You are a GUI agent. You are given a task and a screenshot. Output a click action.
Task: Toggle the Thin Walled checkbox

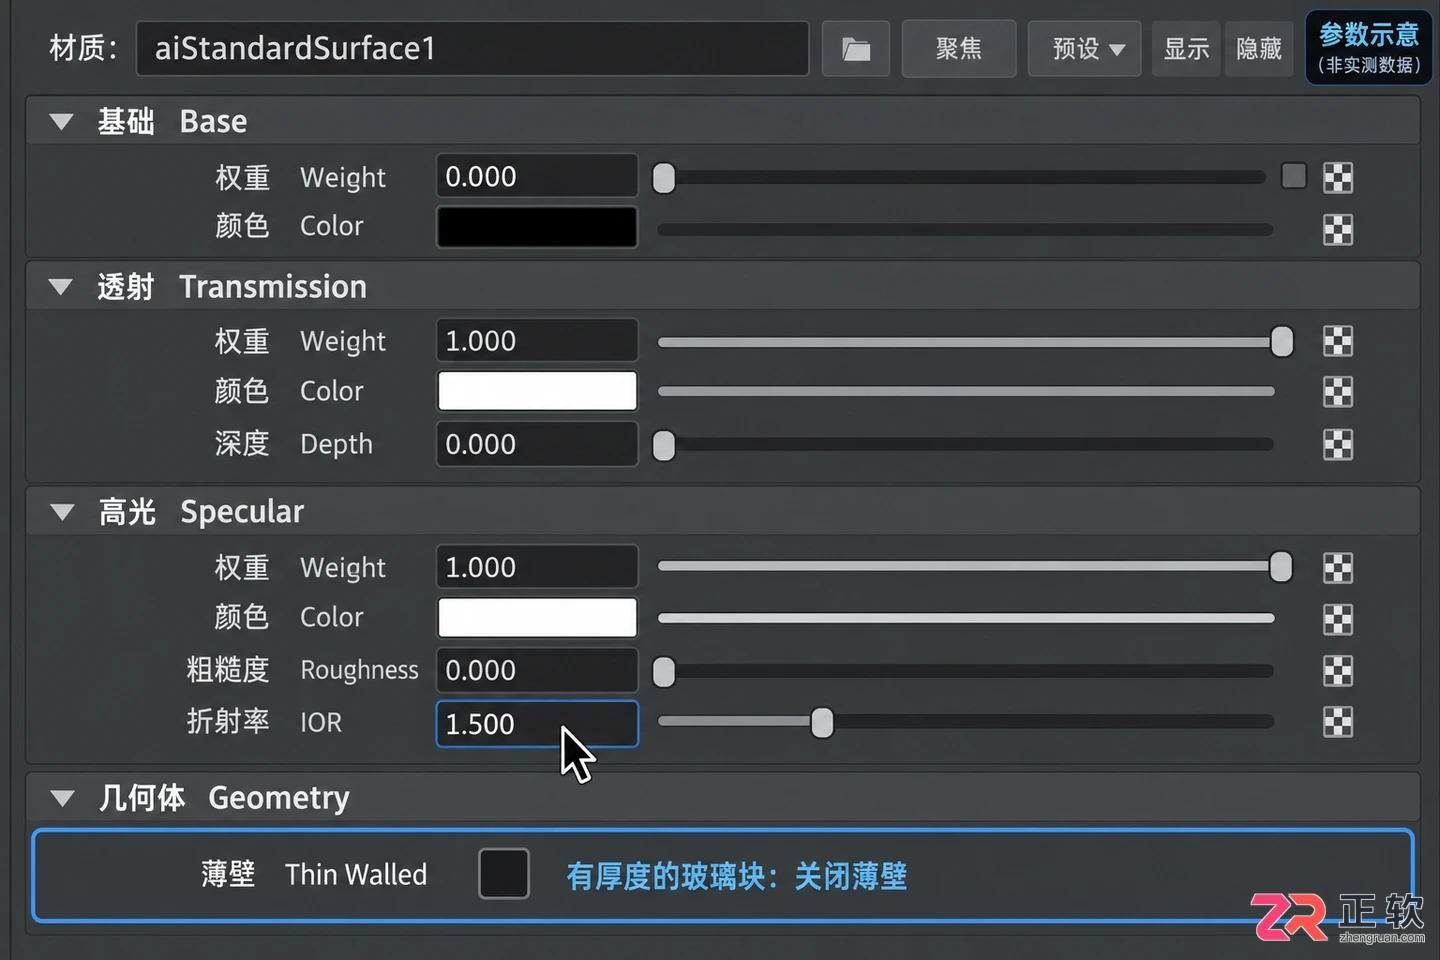pyautogui.click(x=504, y=874)
